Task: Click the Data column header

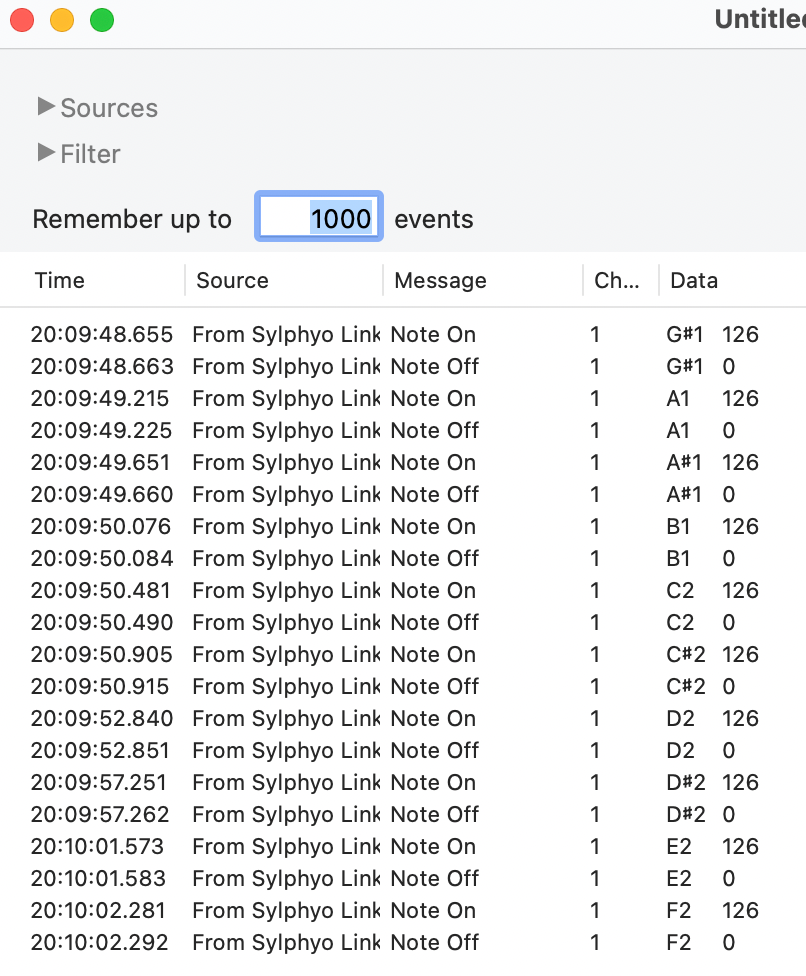Action: (694, 281)
